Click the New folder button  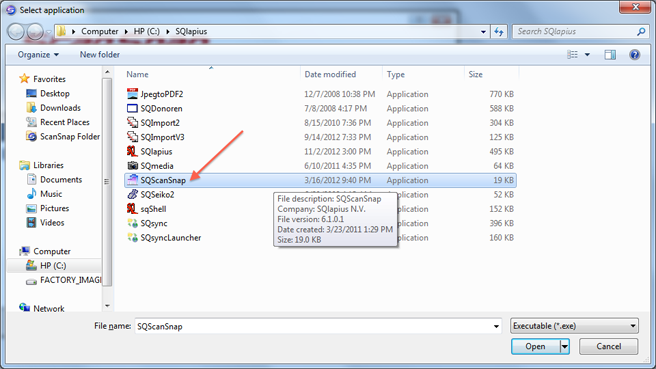point(100,54)
